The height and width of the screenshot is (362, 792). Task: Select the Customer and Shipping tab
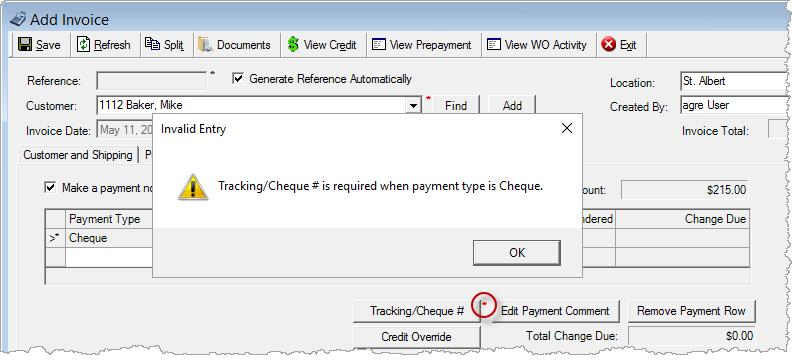coord(78,155)
